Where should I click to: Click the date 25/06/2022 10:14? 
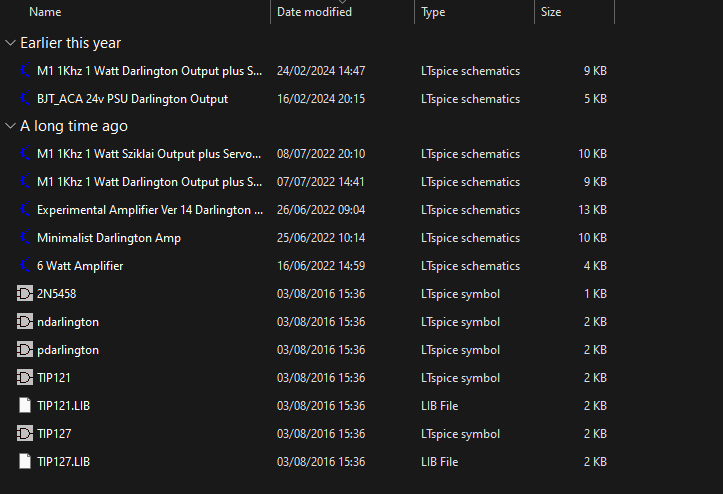tap(321, 238)
